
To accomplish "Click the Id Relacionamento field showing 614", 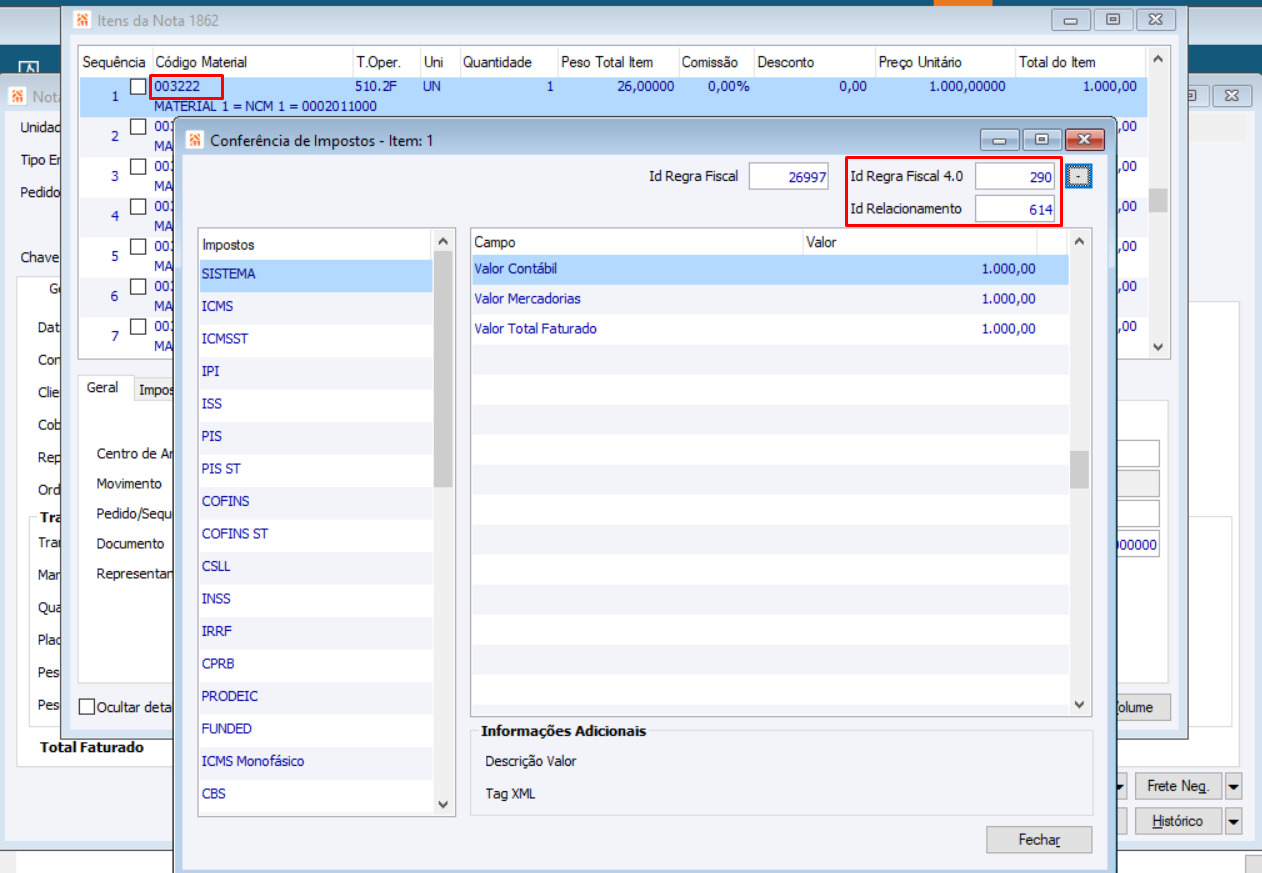I will (1015, 209).
